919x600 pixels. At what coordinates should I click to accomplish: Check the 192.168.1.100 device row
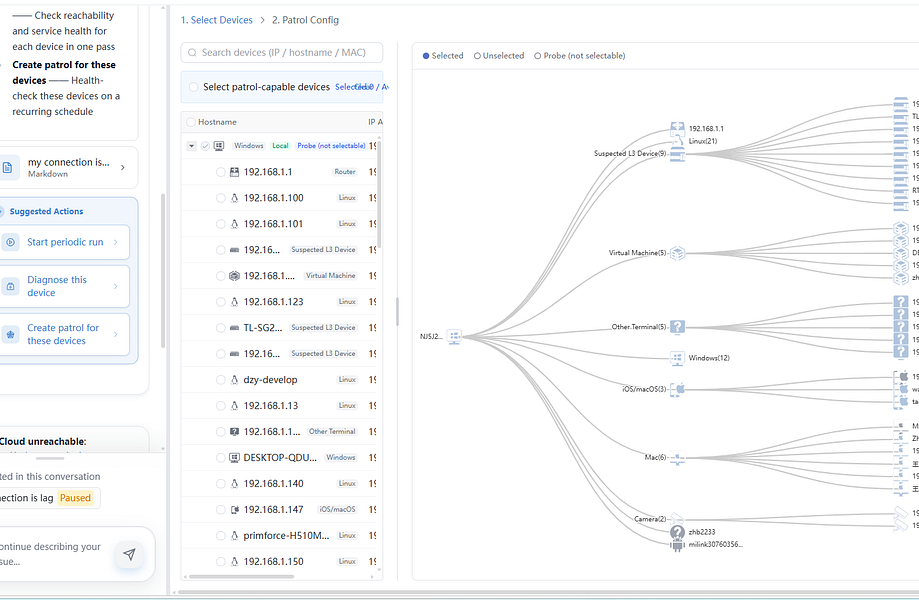220,198
